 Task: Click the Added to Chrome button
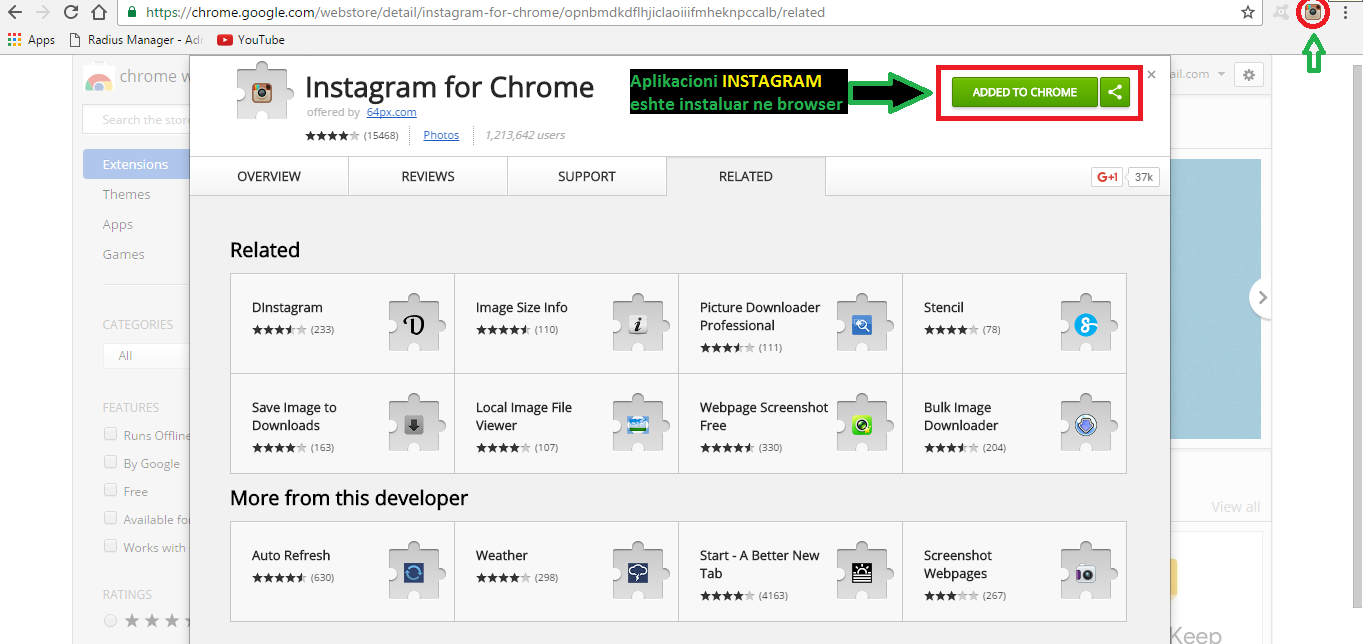tap(1024, 92)
